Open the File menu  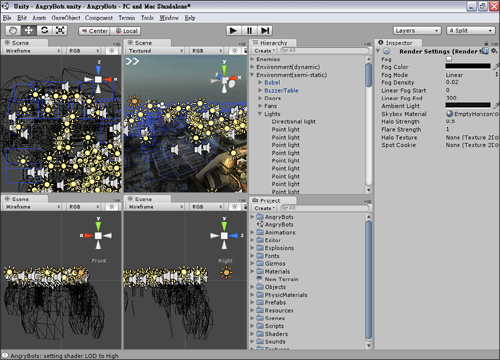(7, 18)
